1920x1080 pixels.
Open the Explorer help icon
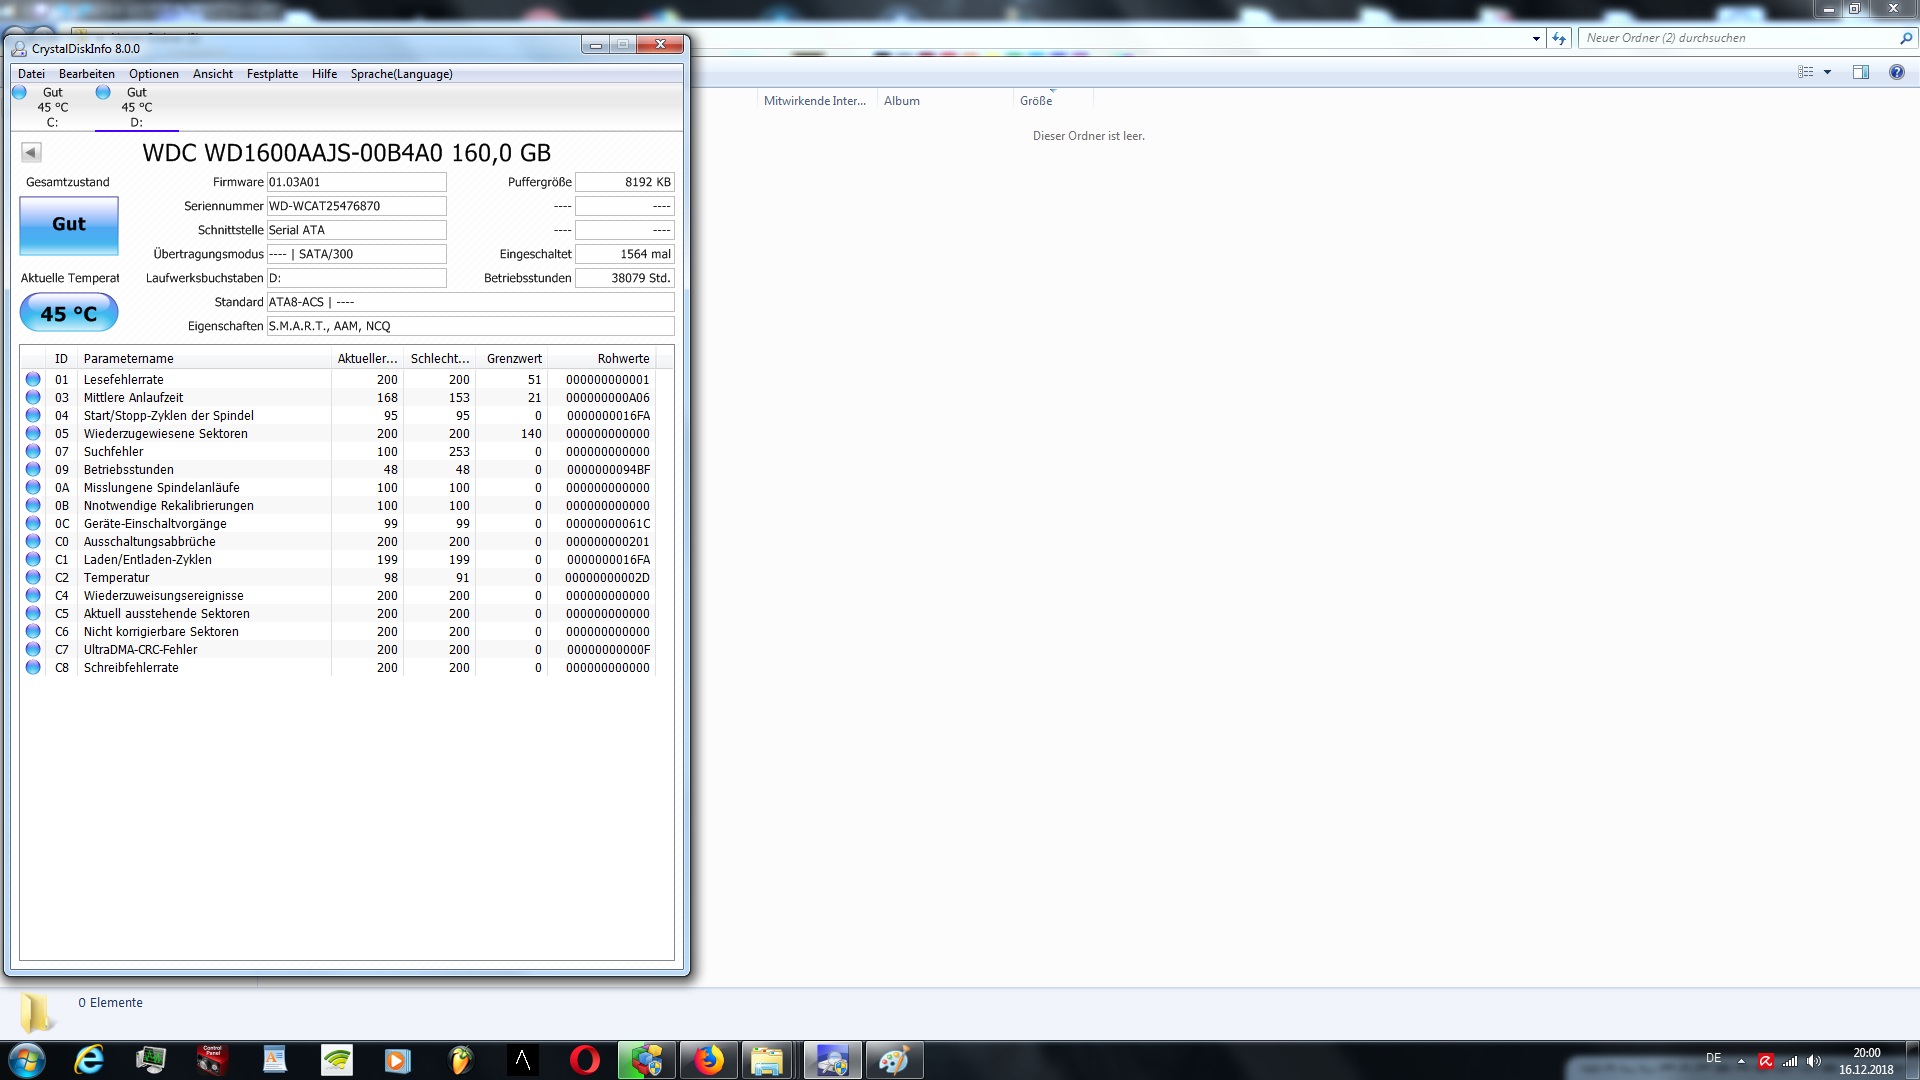tap(1896, 72)
